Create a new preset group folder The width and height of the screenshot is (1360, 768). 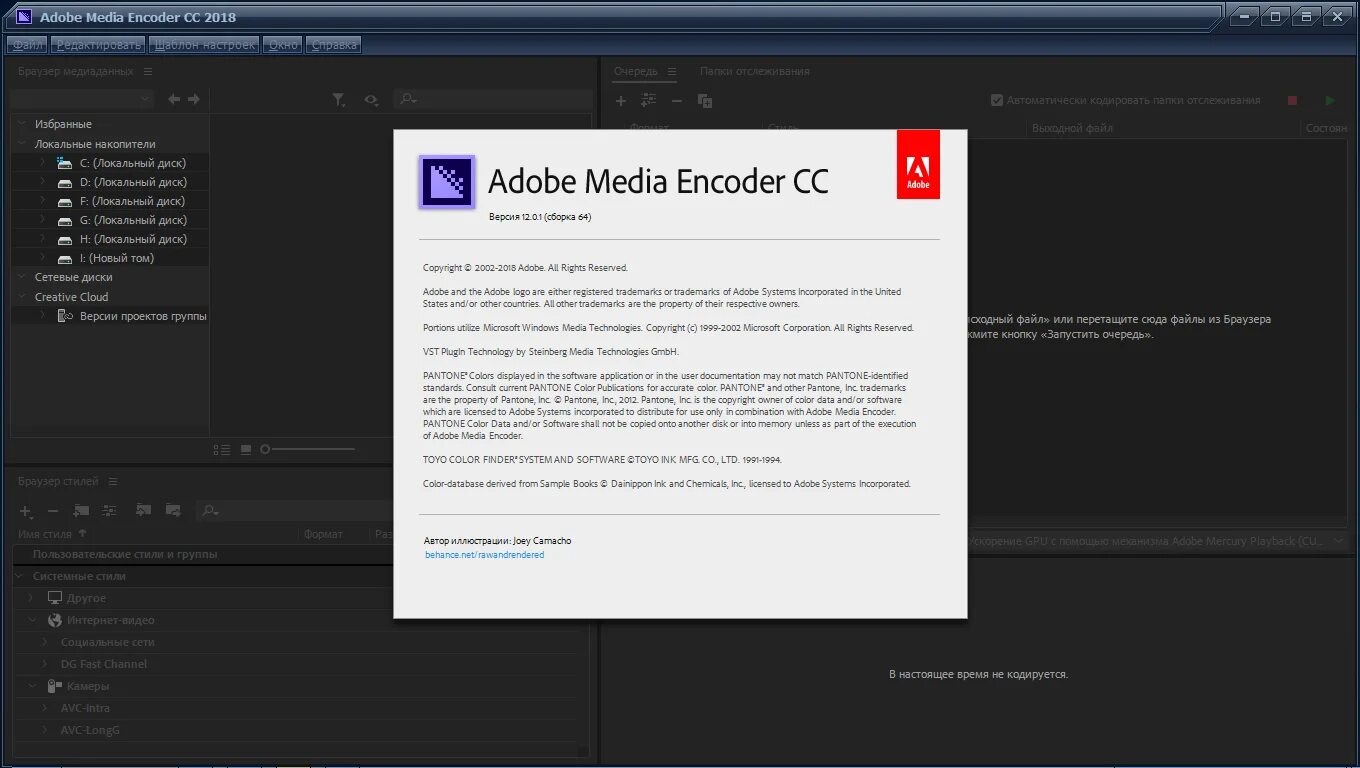(82, 511)
